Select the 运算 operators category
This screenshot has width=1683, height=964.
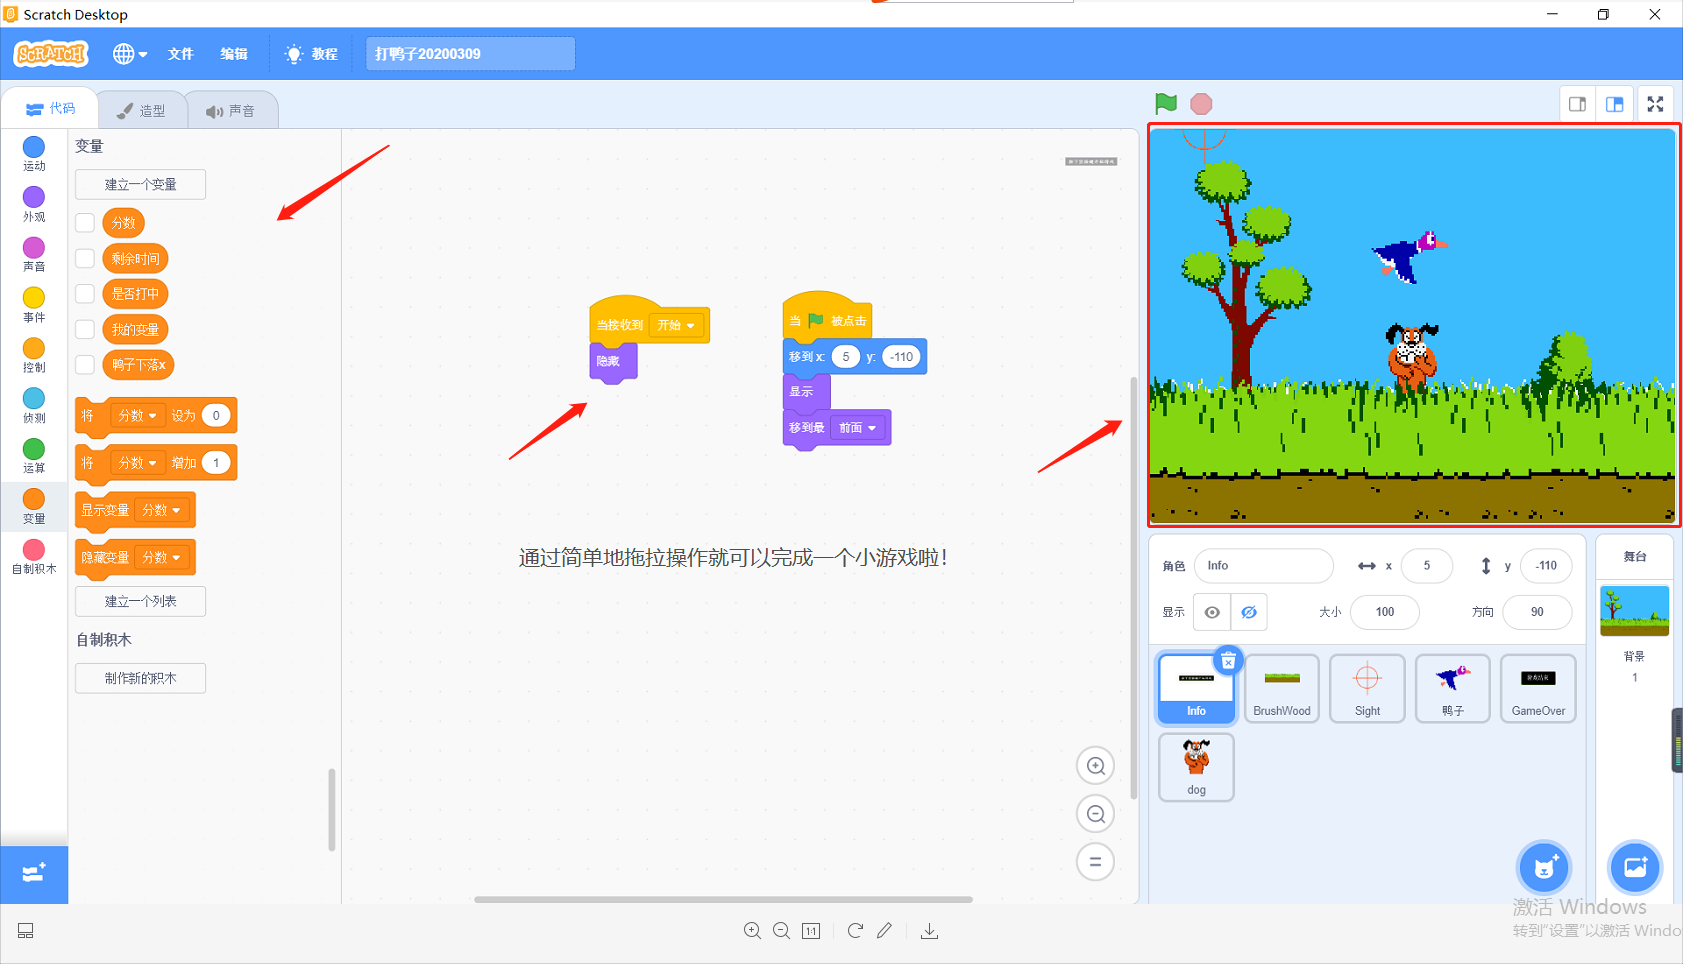pos(34,456)
